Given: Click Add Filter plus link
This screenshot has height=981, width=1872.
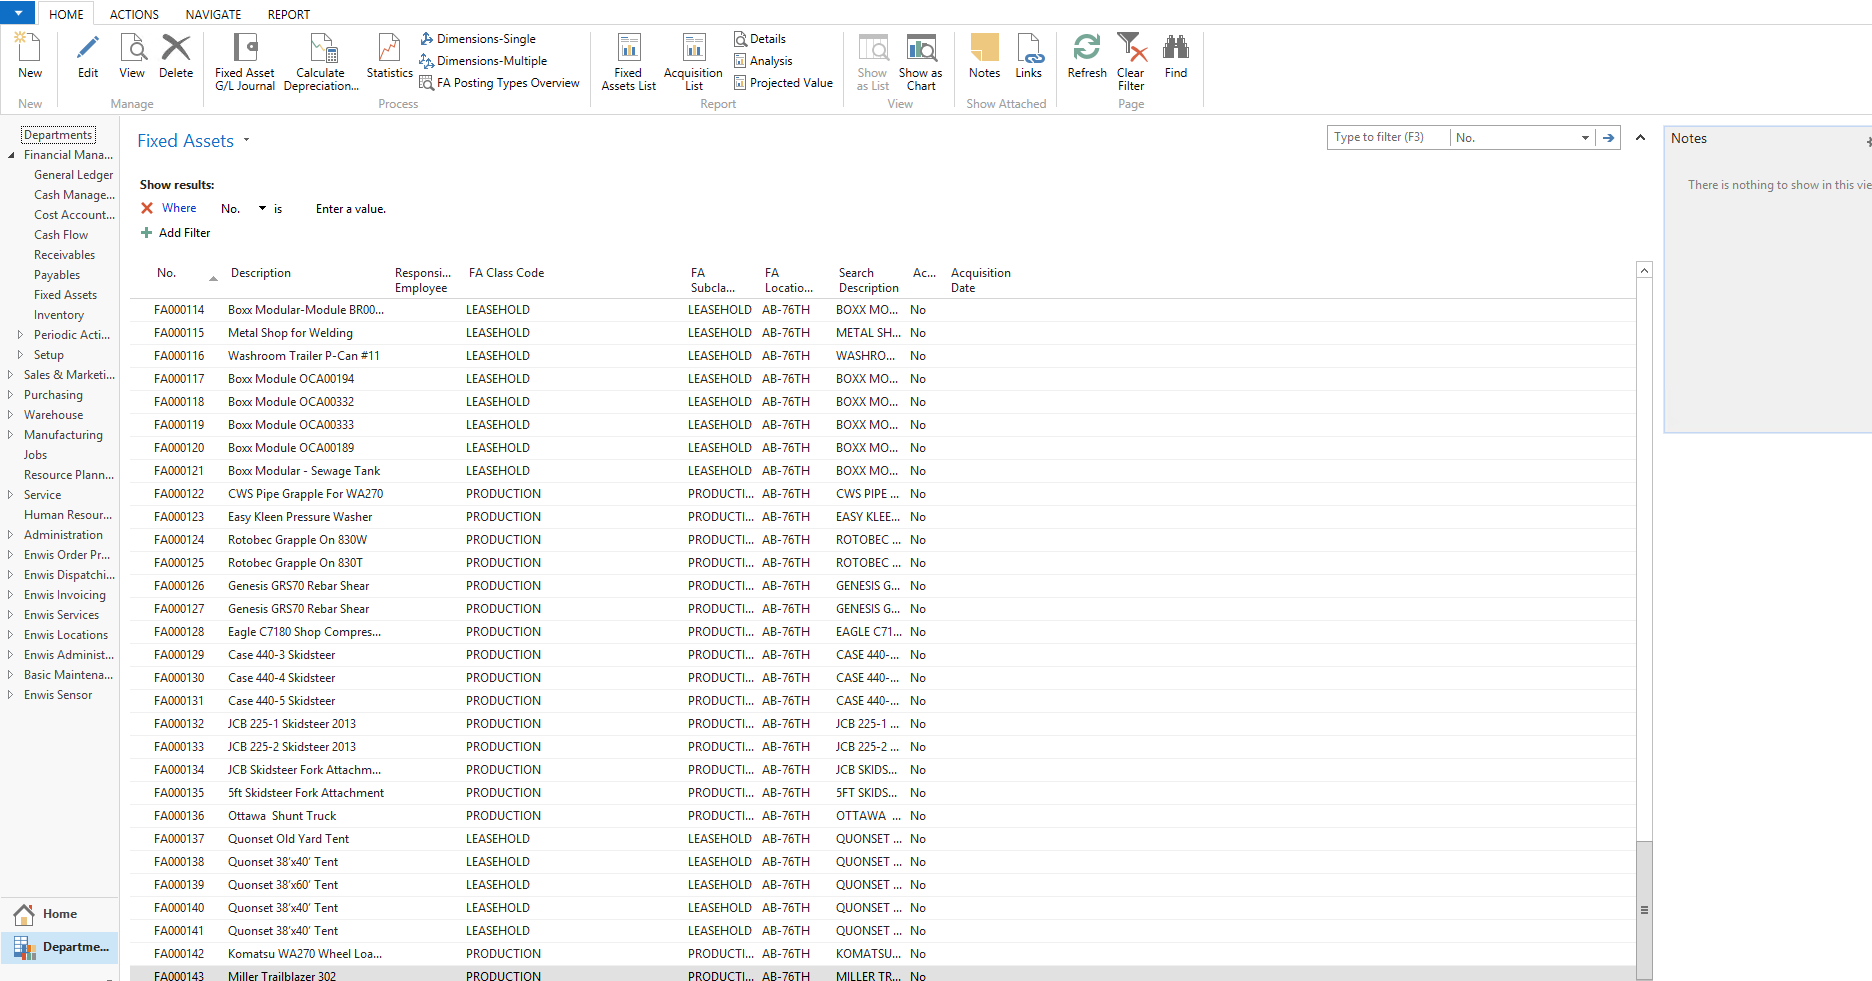Looking at the screenshot, I should [176, 233].
